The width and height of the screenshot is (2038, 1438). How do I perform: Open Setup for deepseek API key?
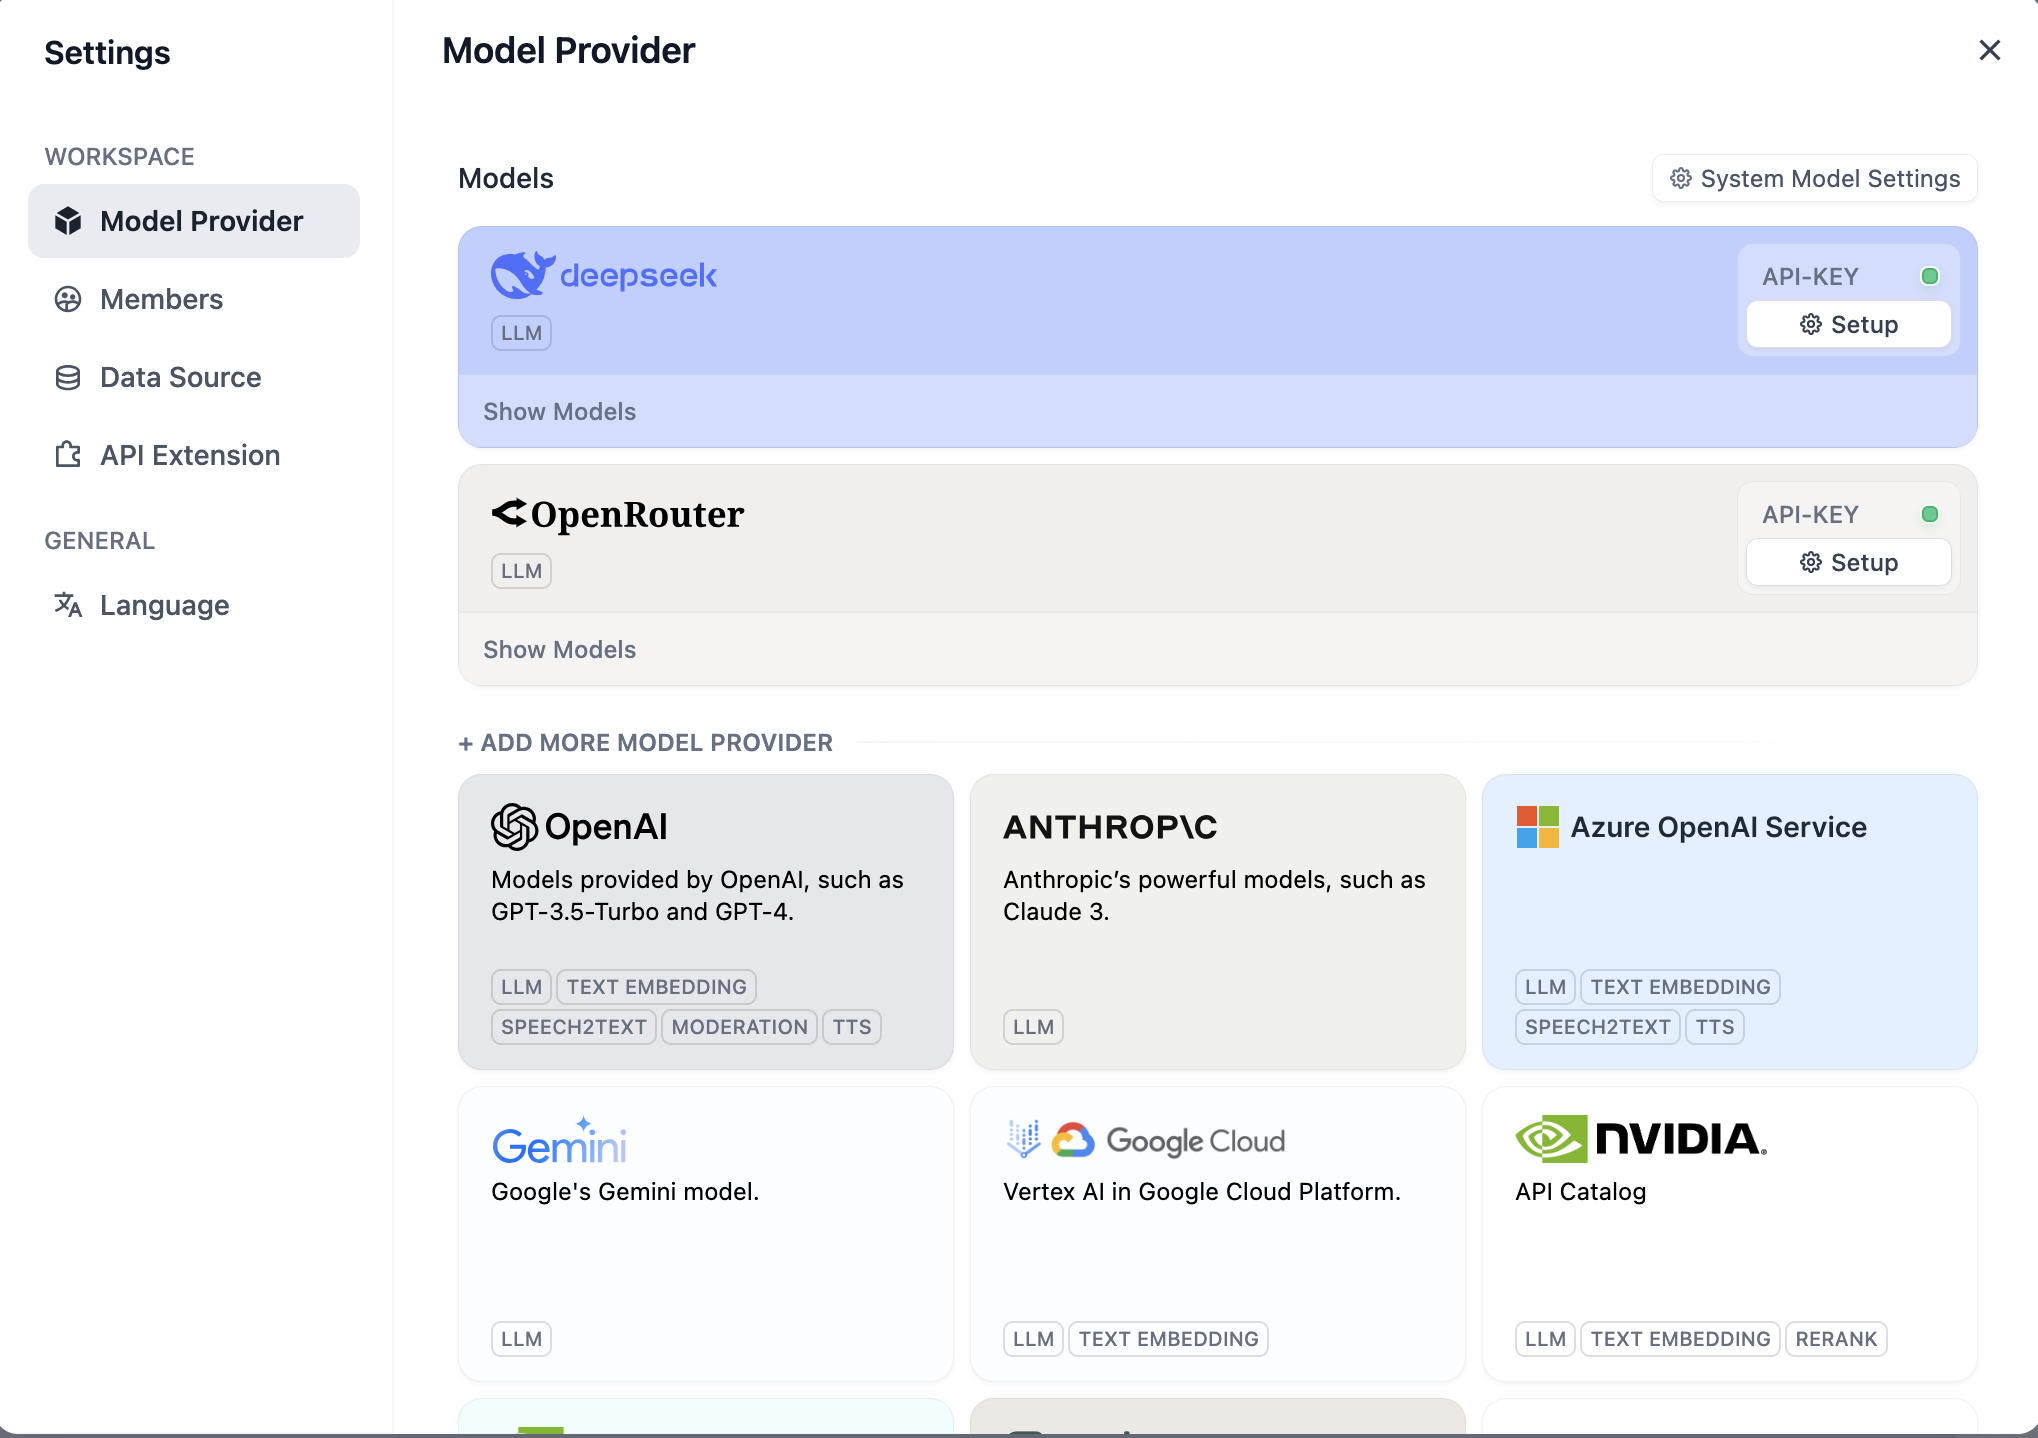point(1848,324)
